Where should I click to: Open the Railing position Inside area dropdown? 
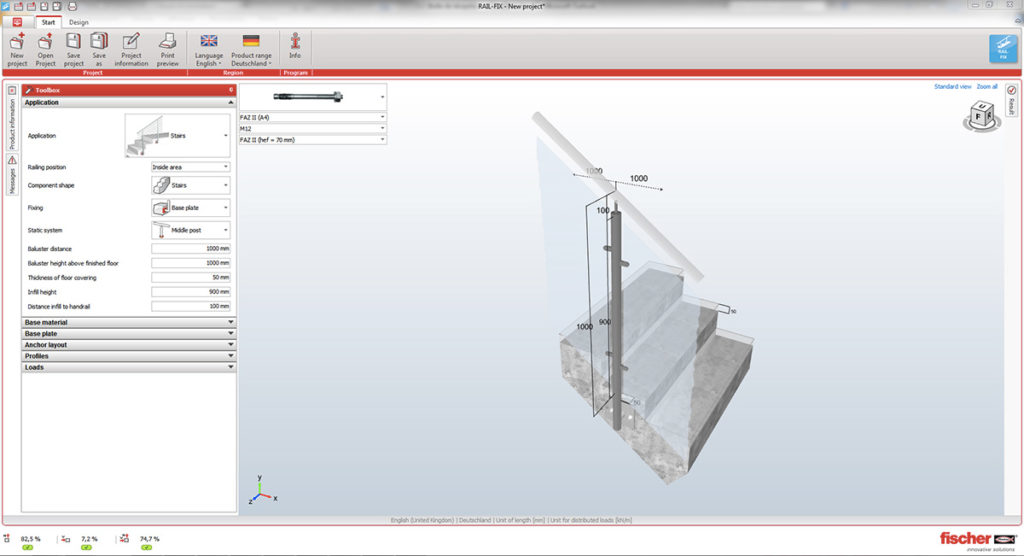(x=190, y=167)
